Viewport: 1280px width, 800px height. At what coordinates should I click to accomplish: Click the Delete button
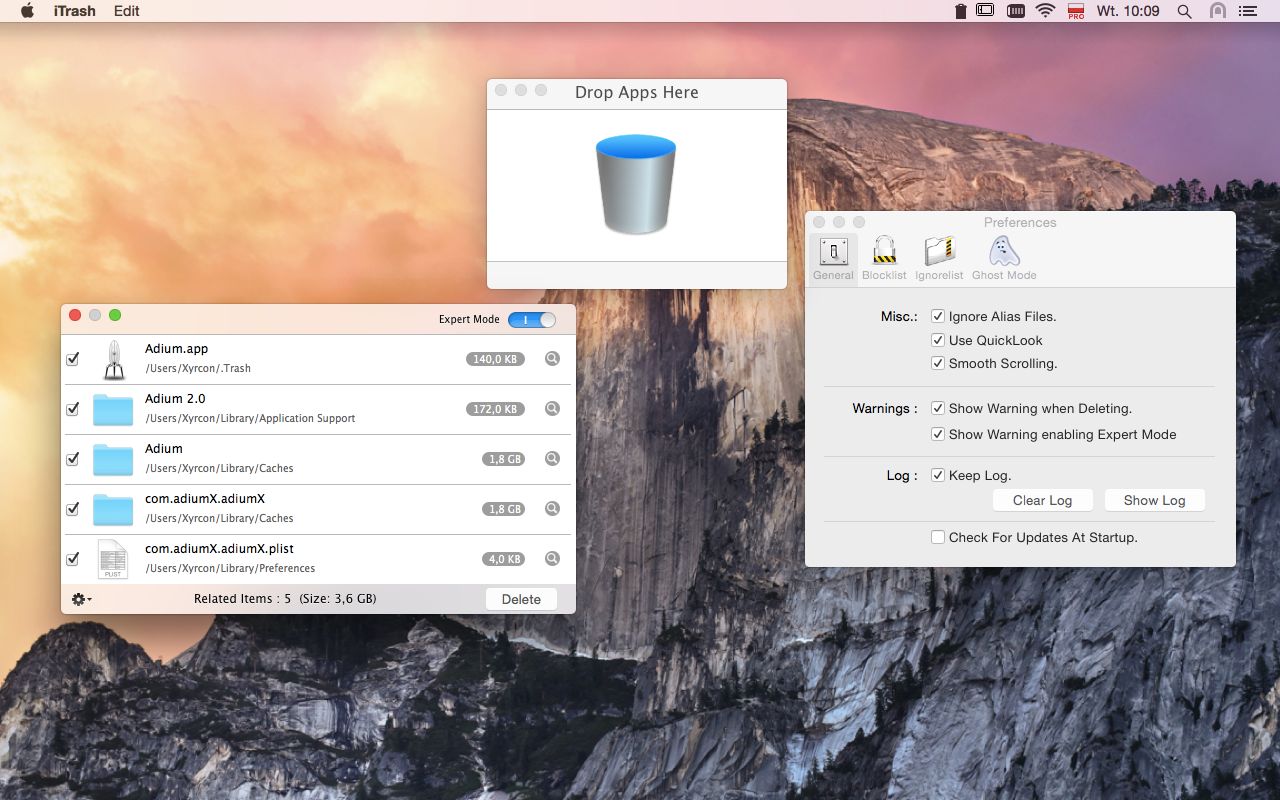pyautogui.click(x=521, y=599)
